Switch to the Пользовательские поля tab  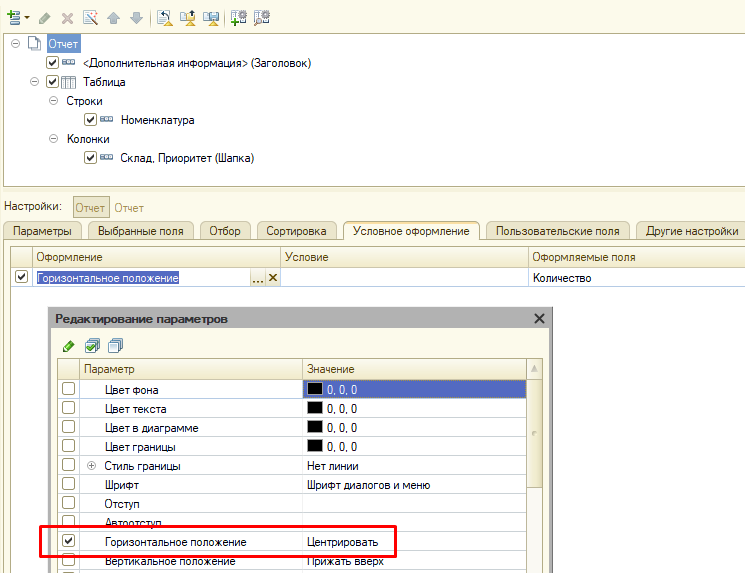557,231
